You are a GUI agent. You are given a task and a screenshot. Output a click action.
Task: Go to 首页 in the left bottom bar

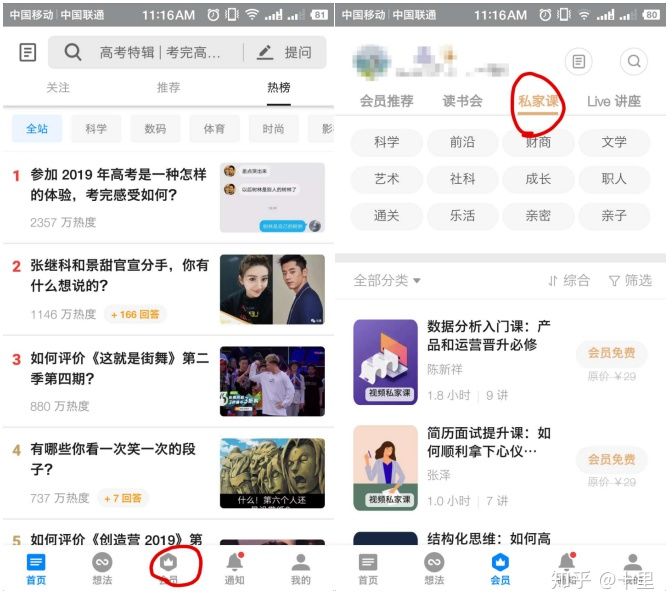point(36,570)
